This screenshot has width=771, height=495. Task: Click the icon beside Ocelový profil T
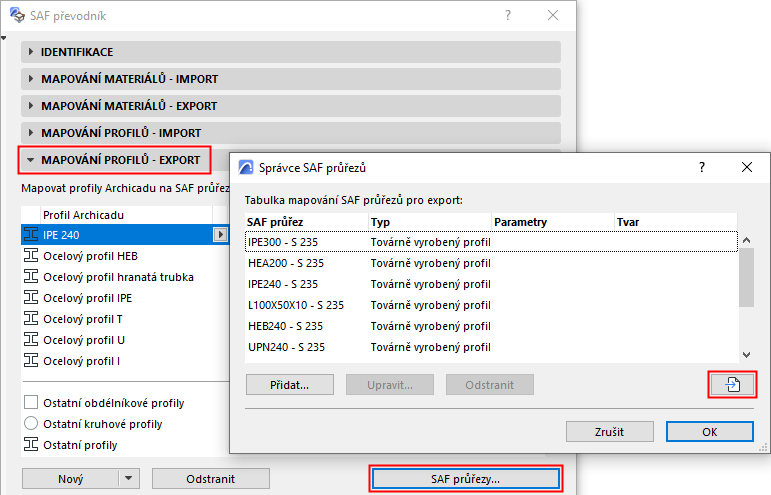[31, 319]
